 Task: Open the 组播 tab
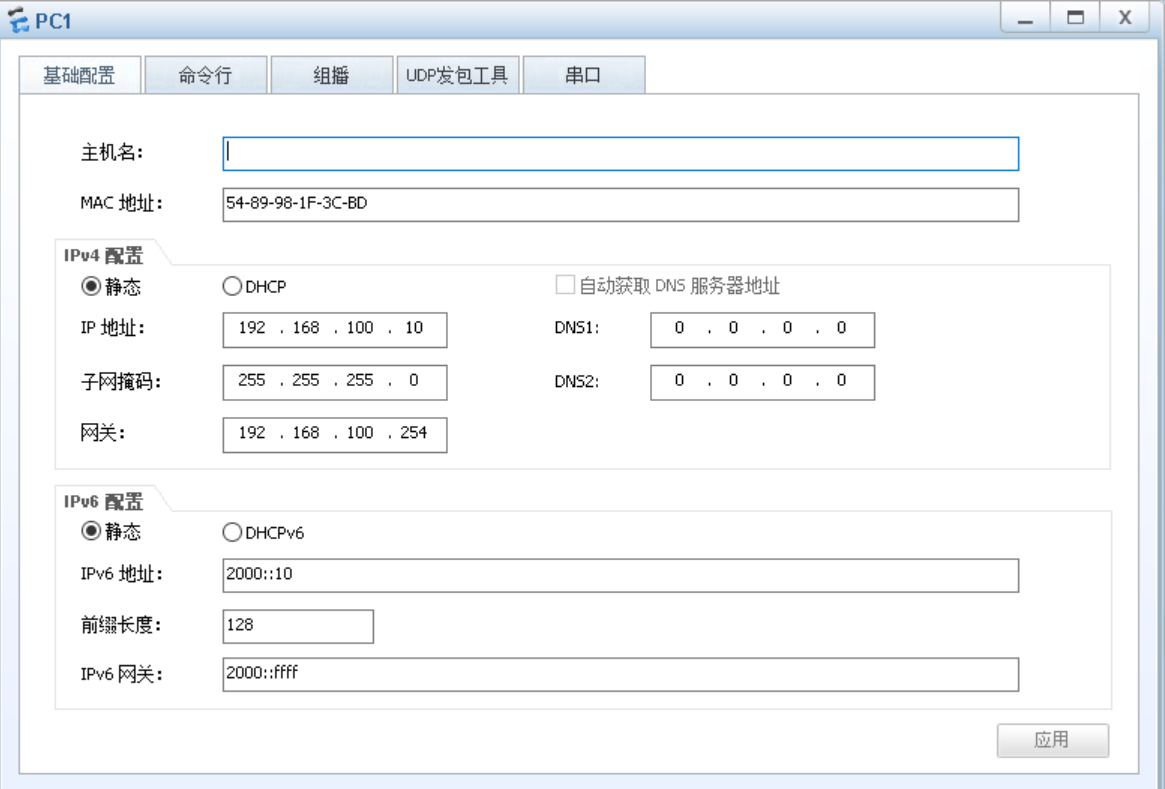point(331,74)
